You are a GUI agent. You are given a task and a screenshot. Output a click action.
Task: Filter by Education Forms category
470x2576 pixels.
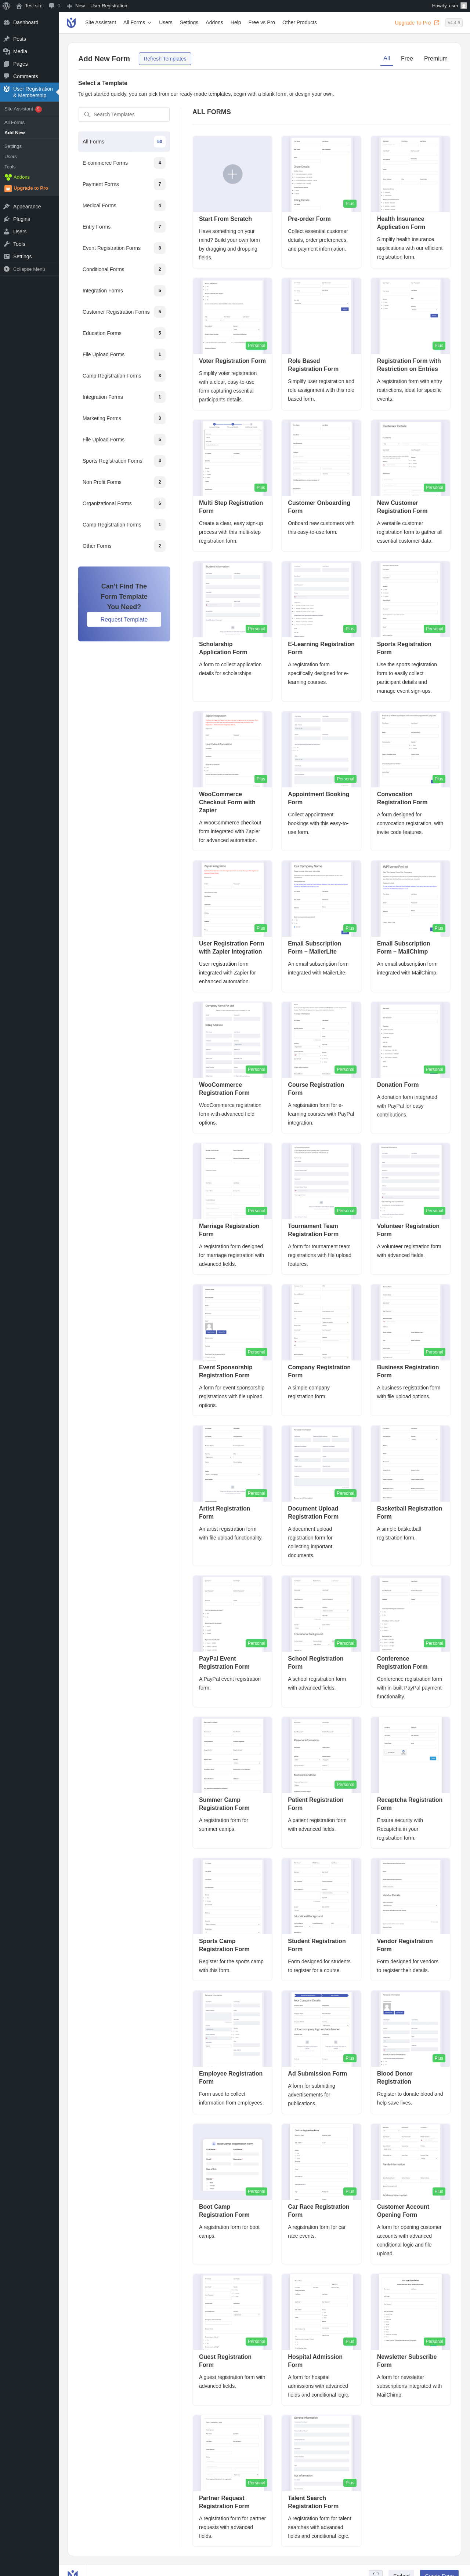[x=124, y=333]
